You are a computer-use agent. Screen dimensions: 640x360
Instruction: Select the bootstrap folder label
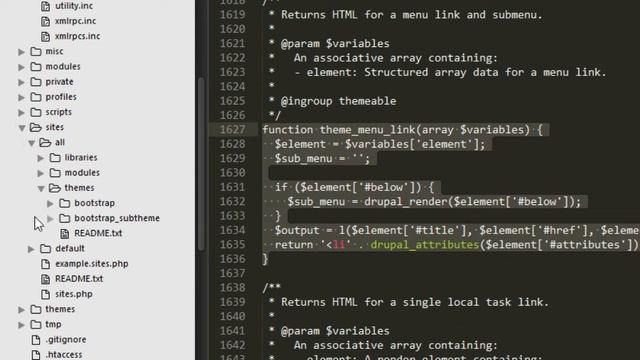94,203
